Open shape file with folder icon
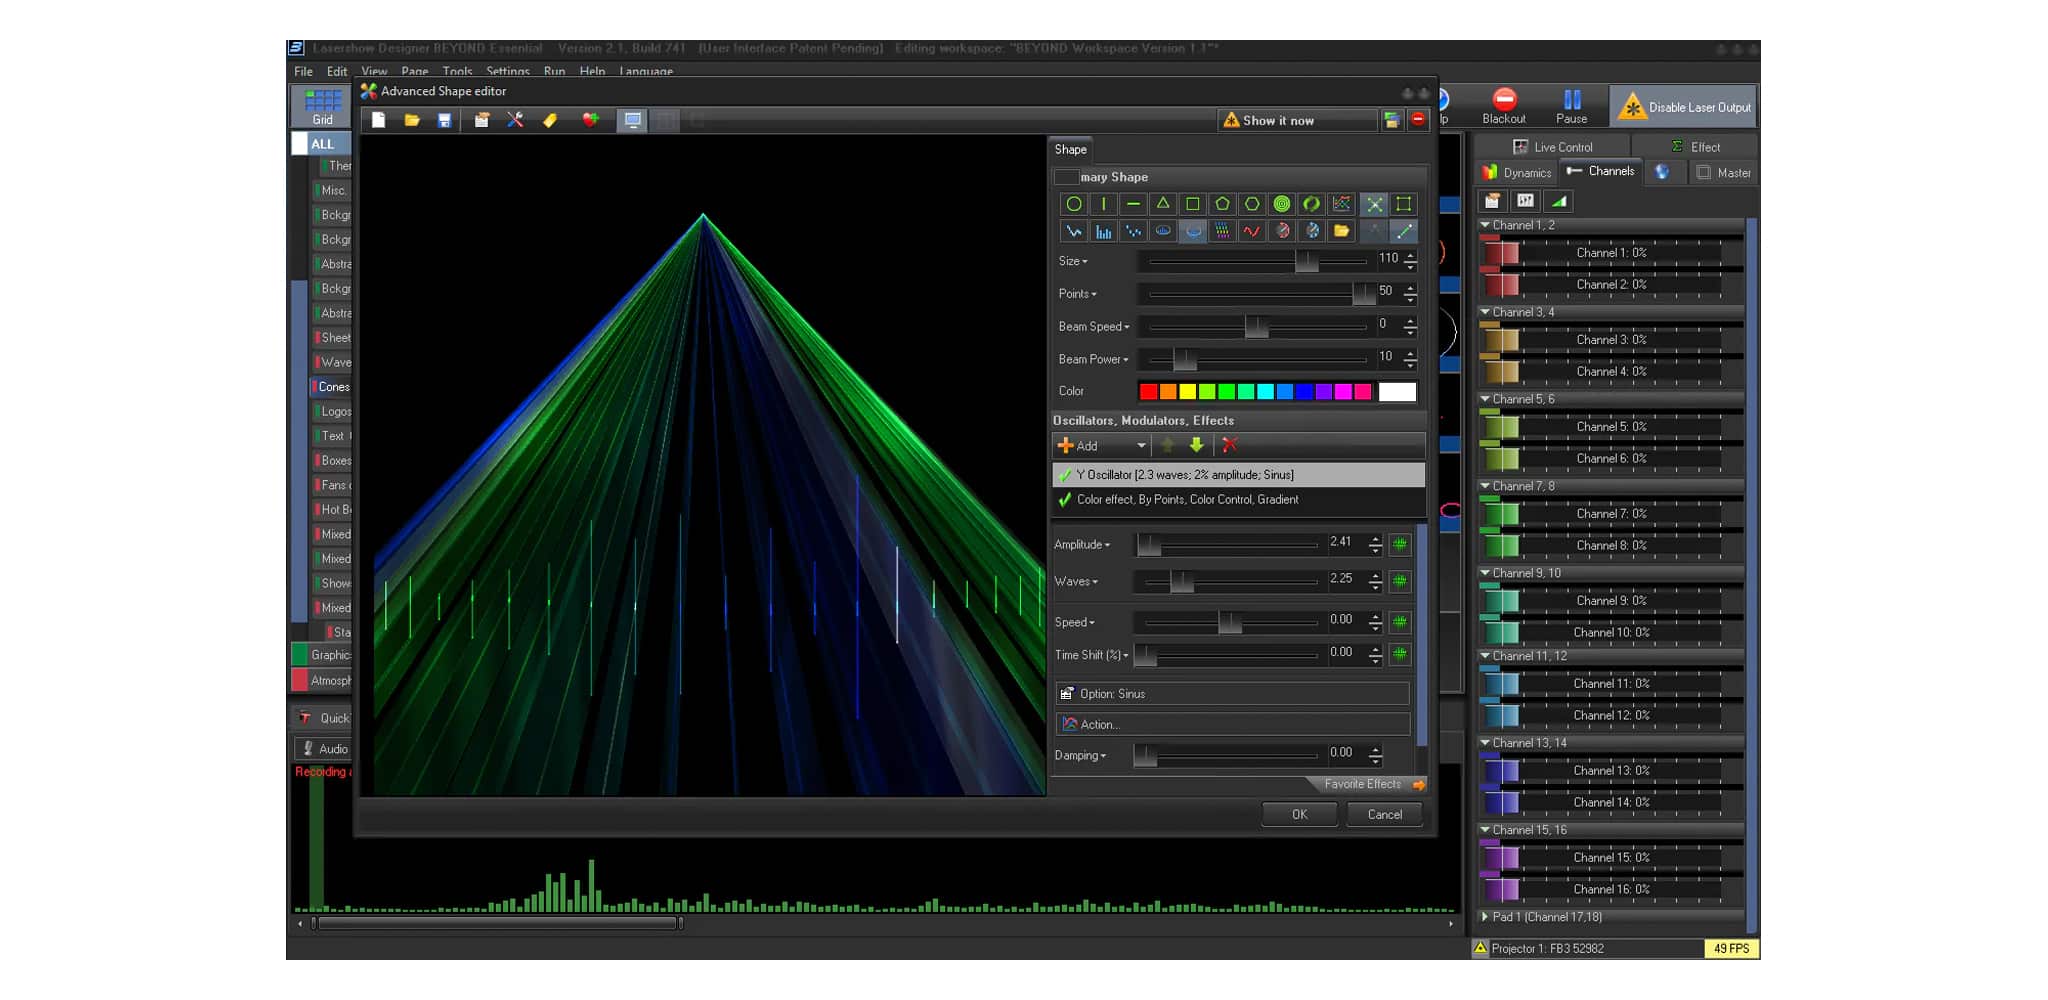Image resolution: width=2048 pixels, height=1000 pixels. (x=411, y=121)
